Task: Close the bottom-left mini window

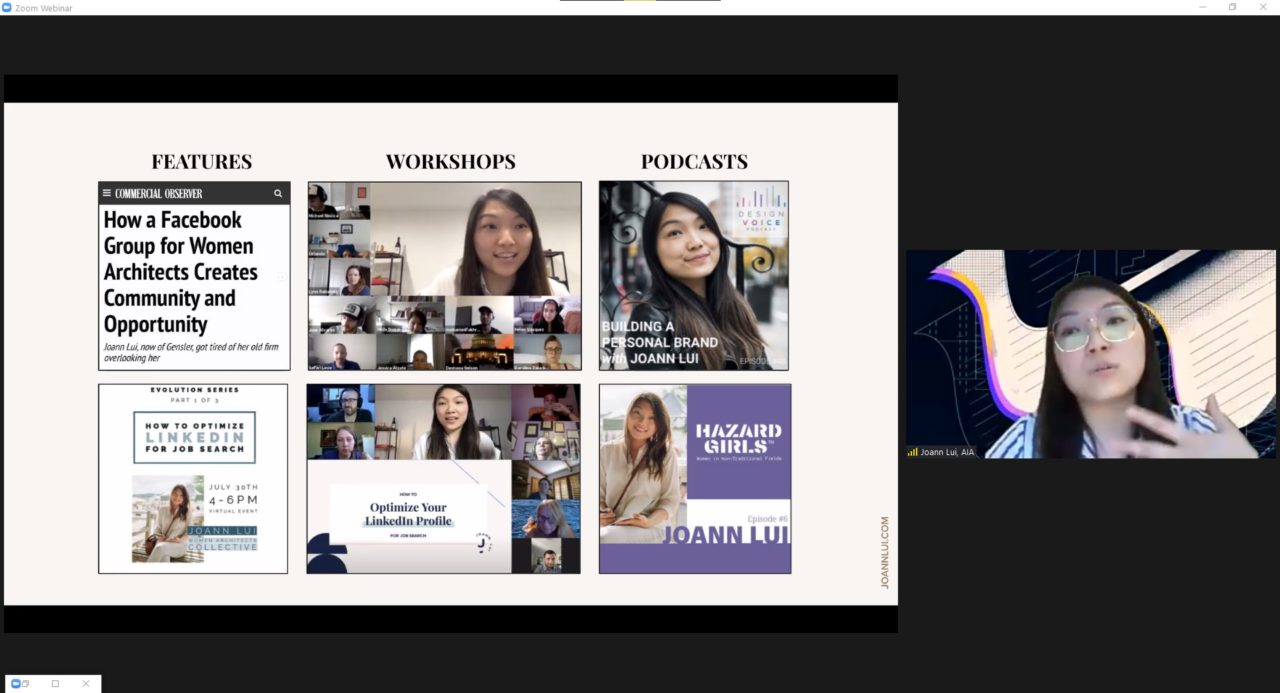Action: (86, 684)
